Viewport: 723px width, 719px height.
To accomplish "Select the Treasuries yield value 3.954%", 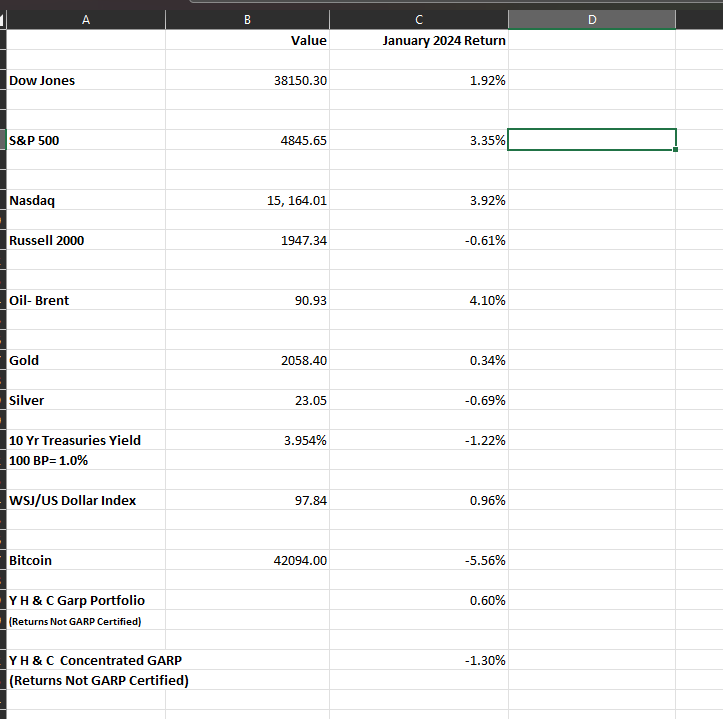I will tap(248, 440).
